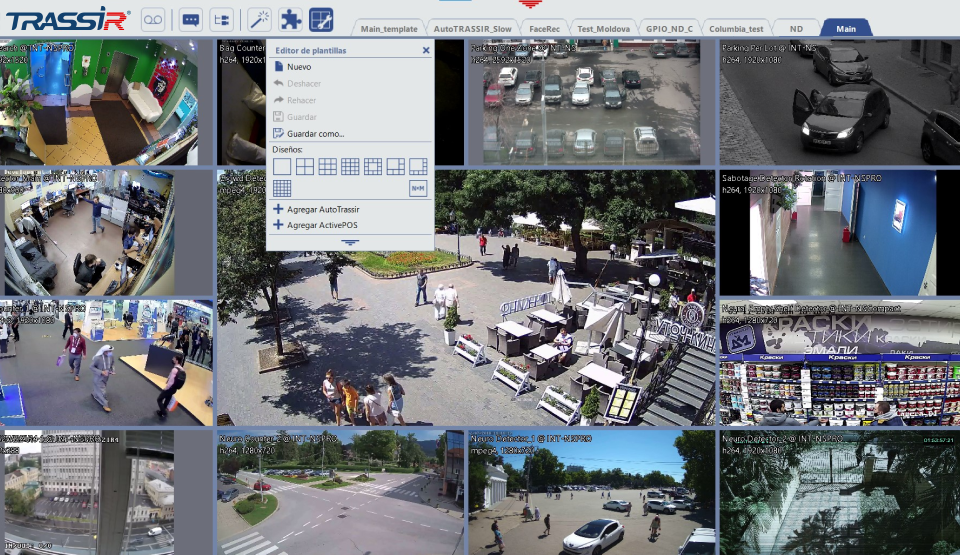960x555 pixels.
Task: Open the device tree toolbar icon
Action: 222,19
